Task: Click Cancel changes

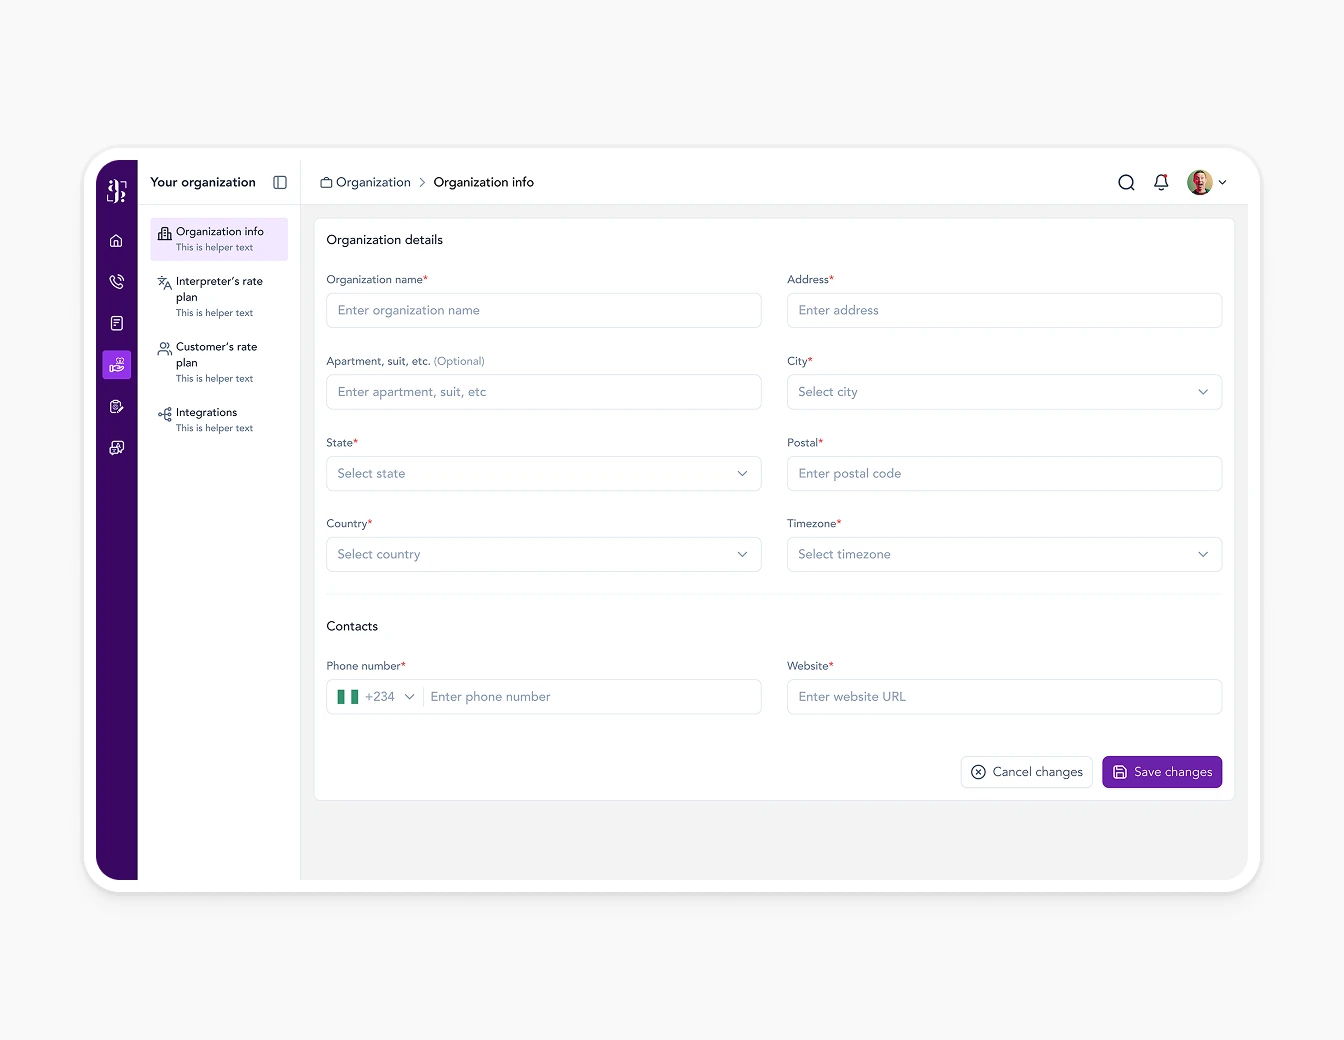Action: pos(1026,771)
